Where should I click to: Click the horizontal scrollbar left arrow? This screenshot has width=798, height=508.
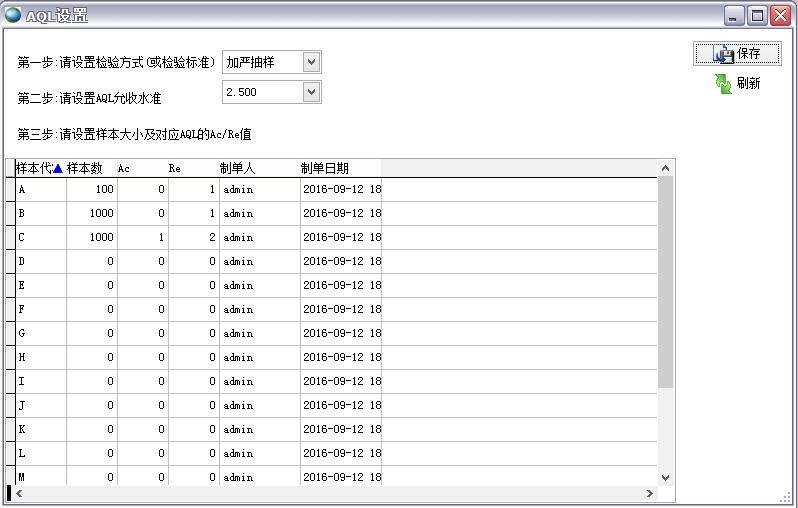(x=18, y=493)
